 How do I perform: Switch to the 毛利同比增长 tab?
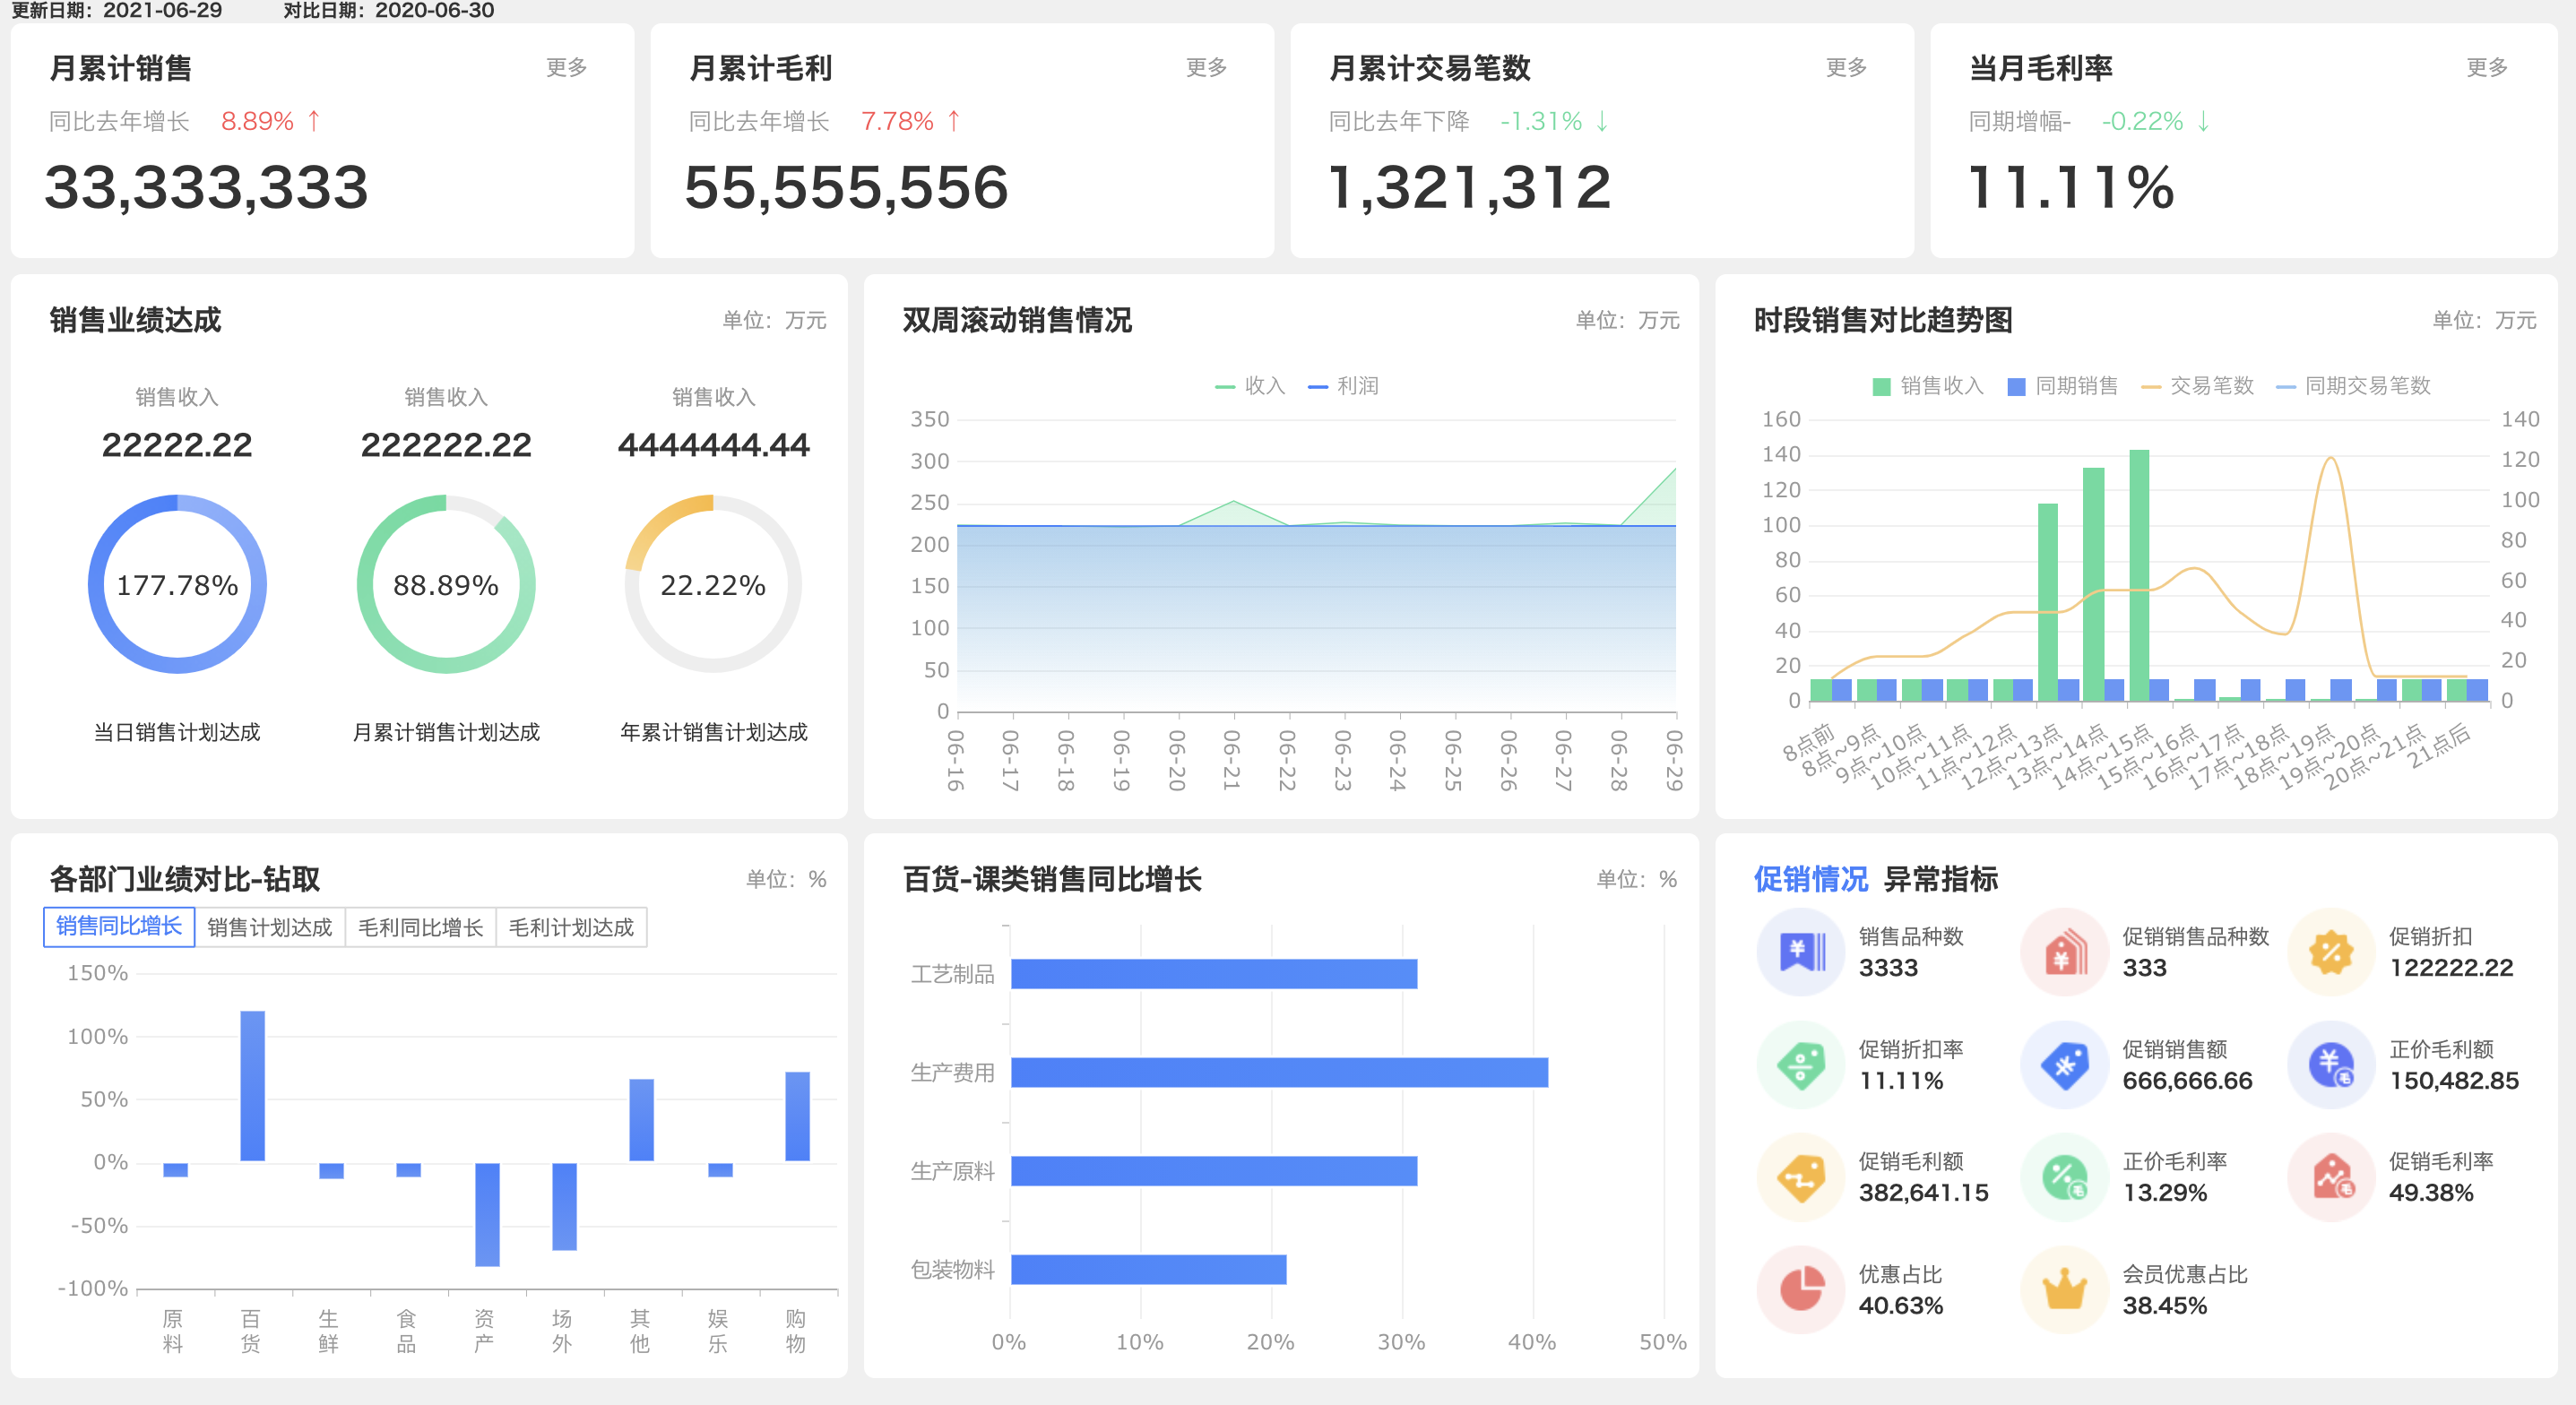[x=420, y=927]
